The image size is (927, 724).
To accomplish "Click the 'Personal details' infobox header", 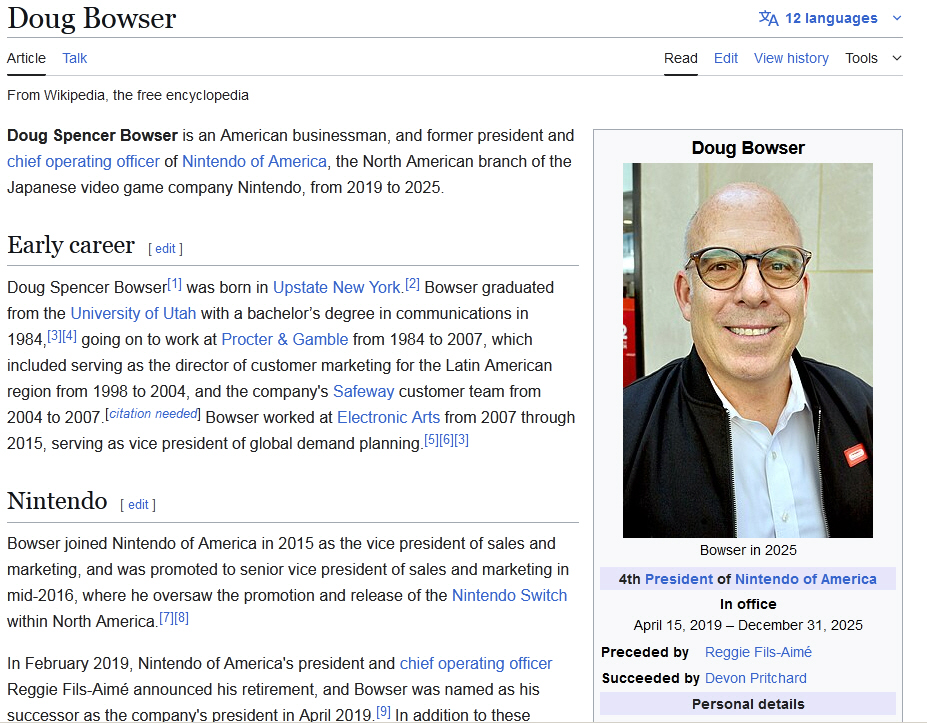I will 748,704.
